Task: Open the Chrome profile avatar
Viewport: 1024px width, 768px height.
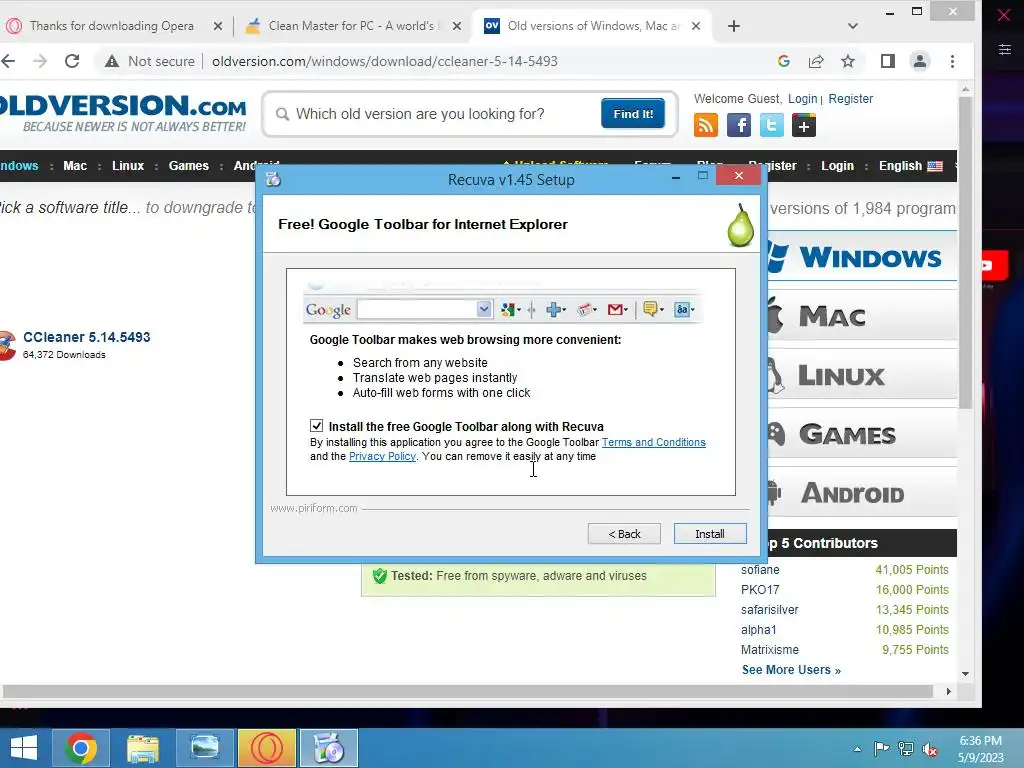Action: [920, 61]
